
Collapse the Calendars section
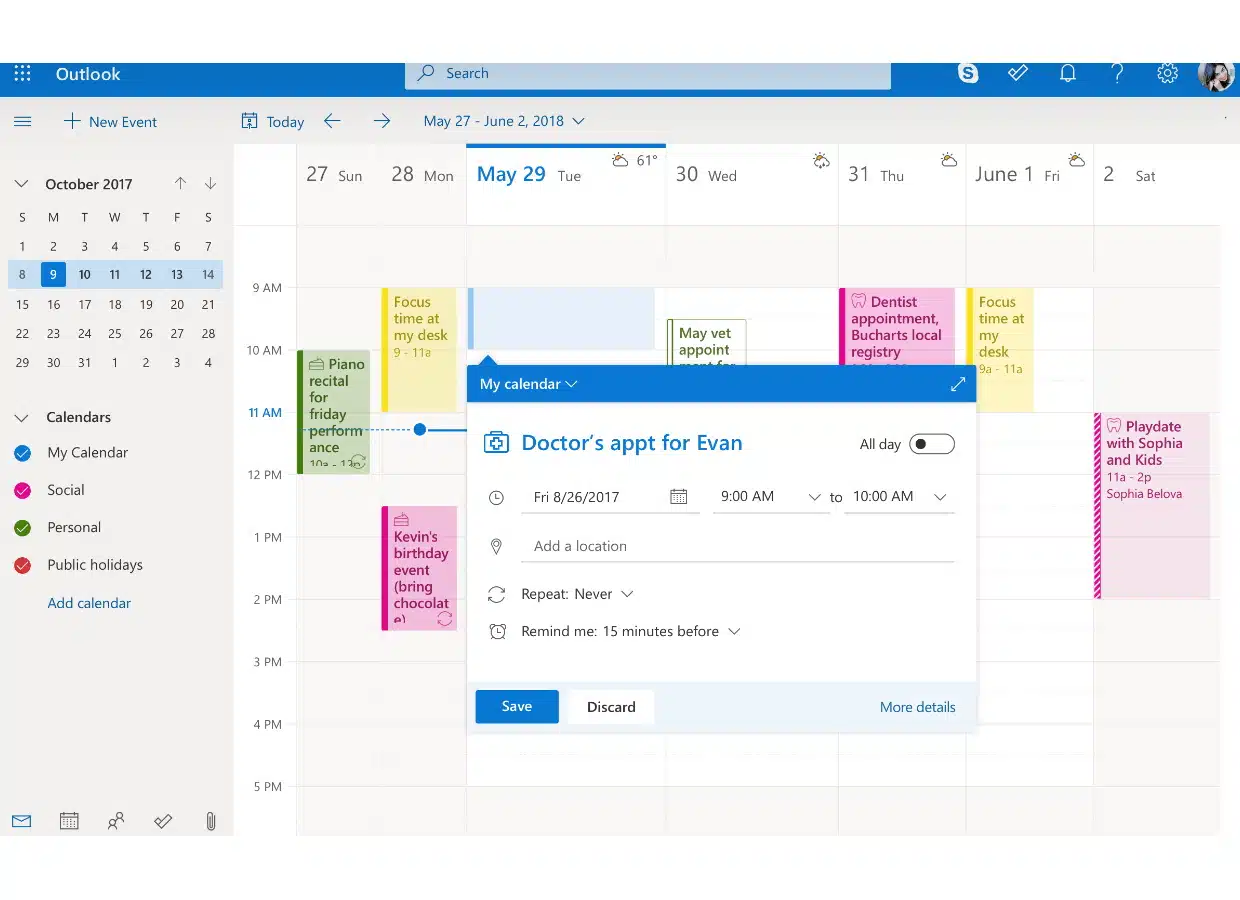21,417
